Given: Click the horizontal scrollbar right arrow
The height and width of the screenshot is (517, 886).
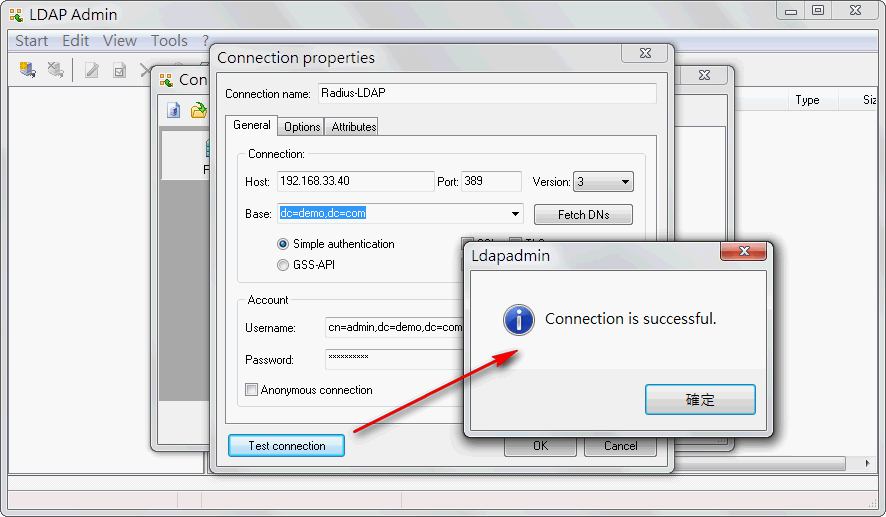Looking at the screenshot, I should point(867,463).
